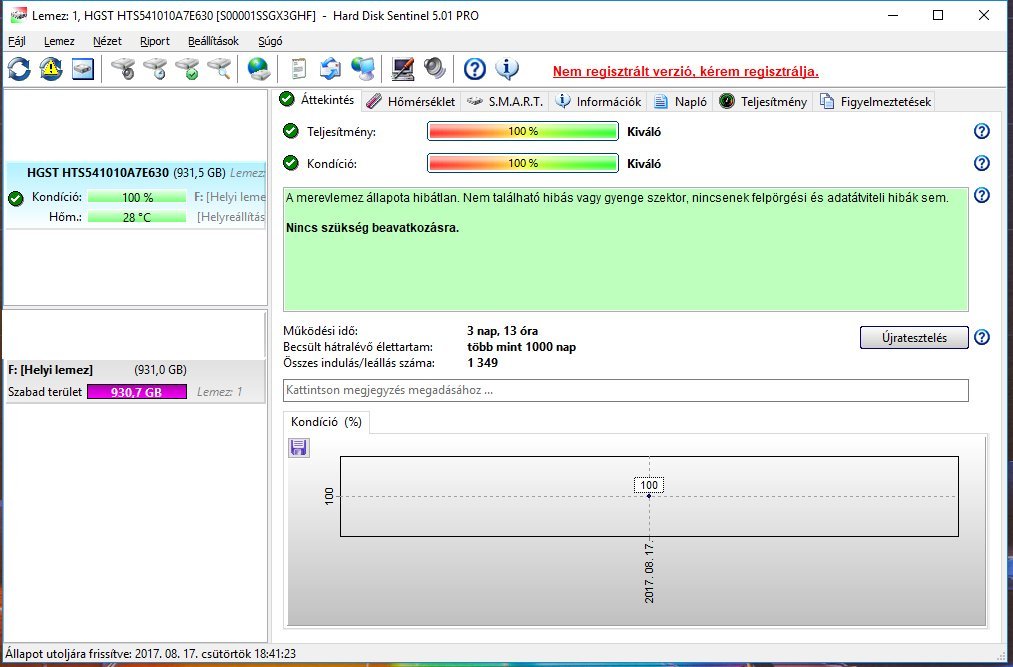Click the green check icon beside Kondíció label in overview
The image size is (1013, 667).
(291, 163)
